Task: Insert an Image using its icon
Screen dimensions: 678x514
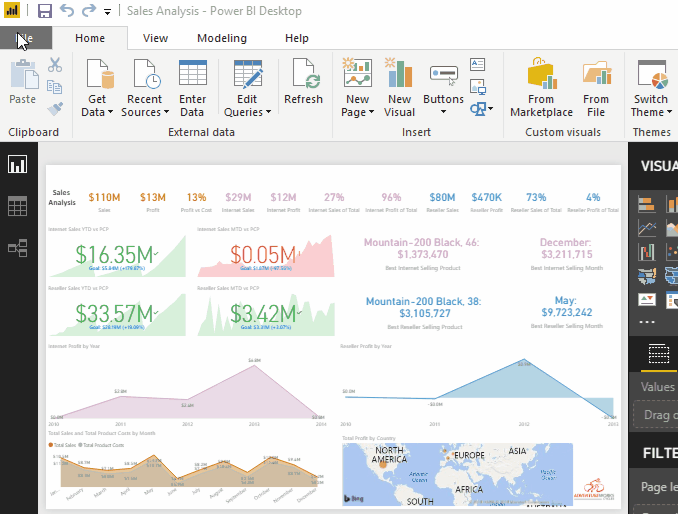Action: [478, 87]
